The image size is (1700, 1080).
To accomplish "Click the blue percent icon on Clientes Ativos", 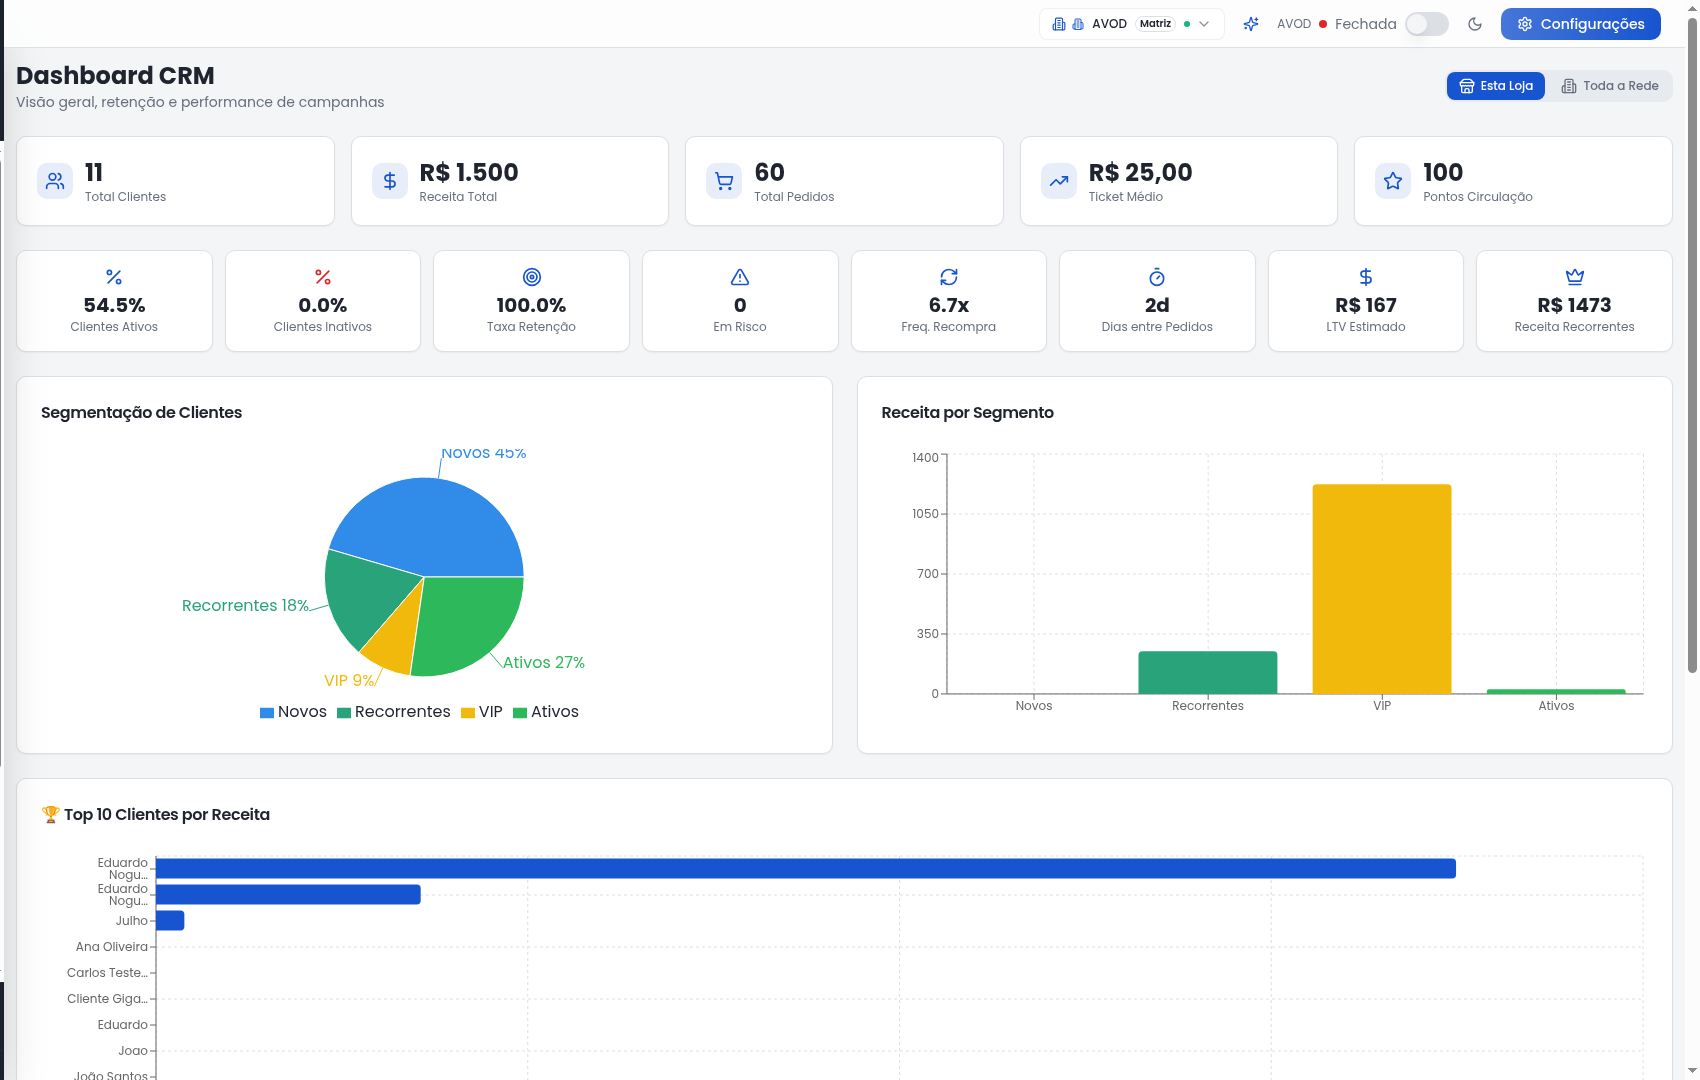I will coord(114,277).
